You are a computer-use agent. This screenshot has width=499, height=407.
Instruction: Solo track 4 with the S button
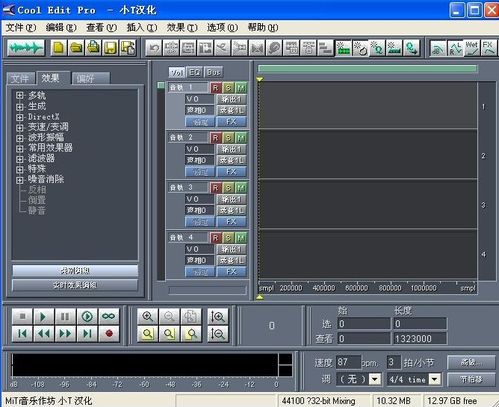pos(228,238)
